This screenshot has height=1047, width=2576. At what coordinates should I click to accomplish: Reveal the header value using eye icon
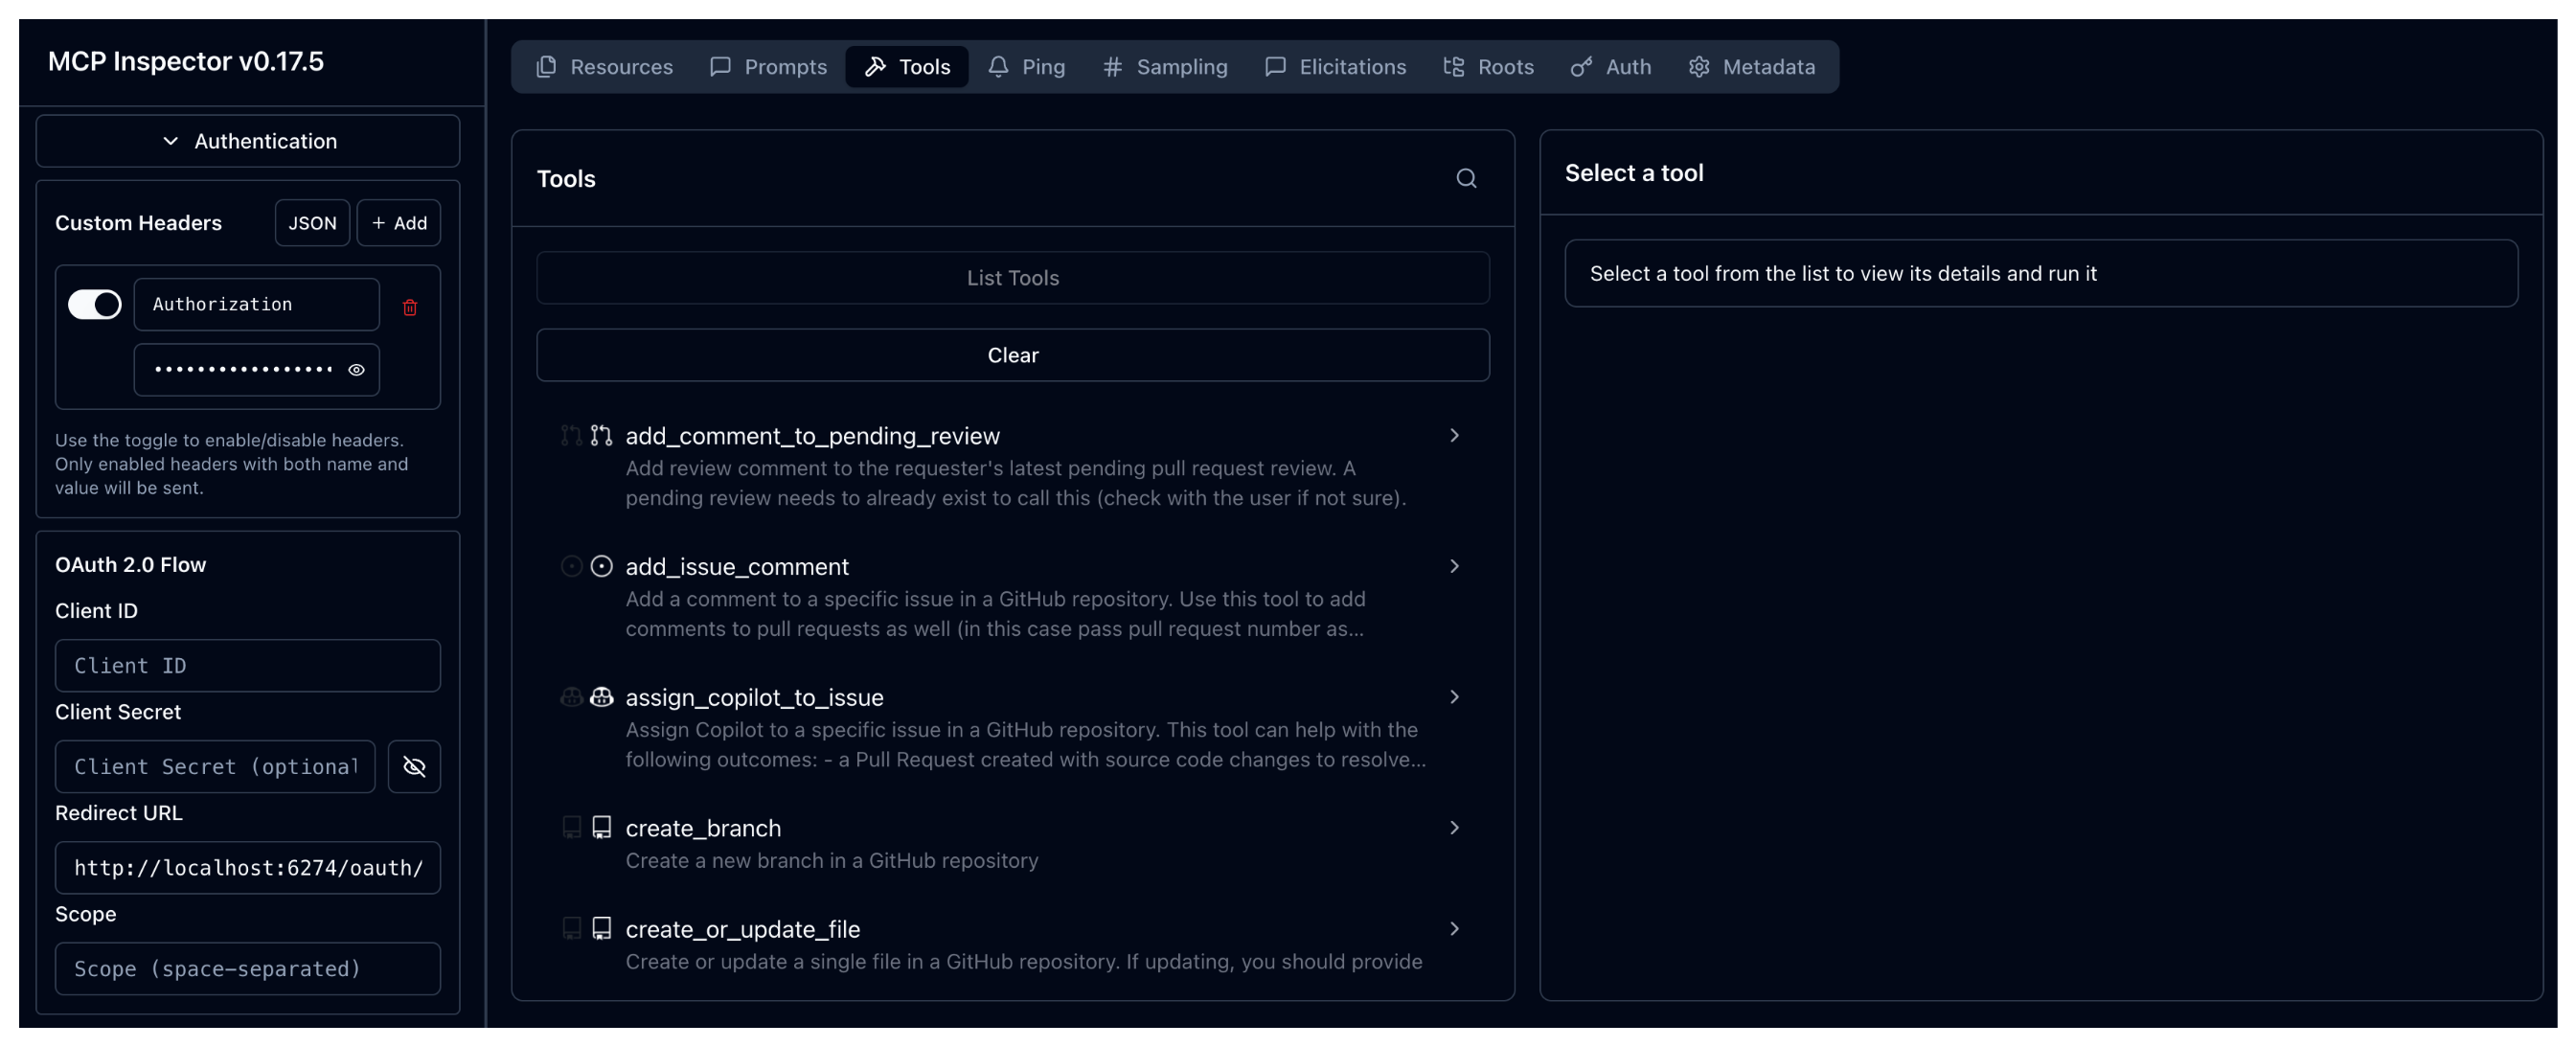tap(356, 370)
